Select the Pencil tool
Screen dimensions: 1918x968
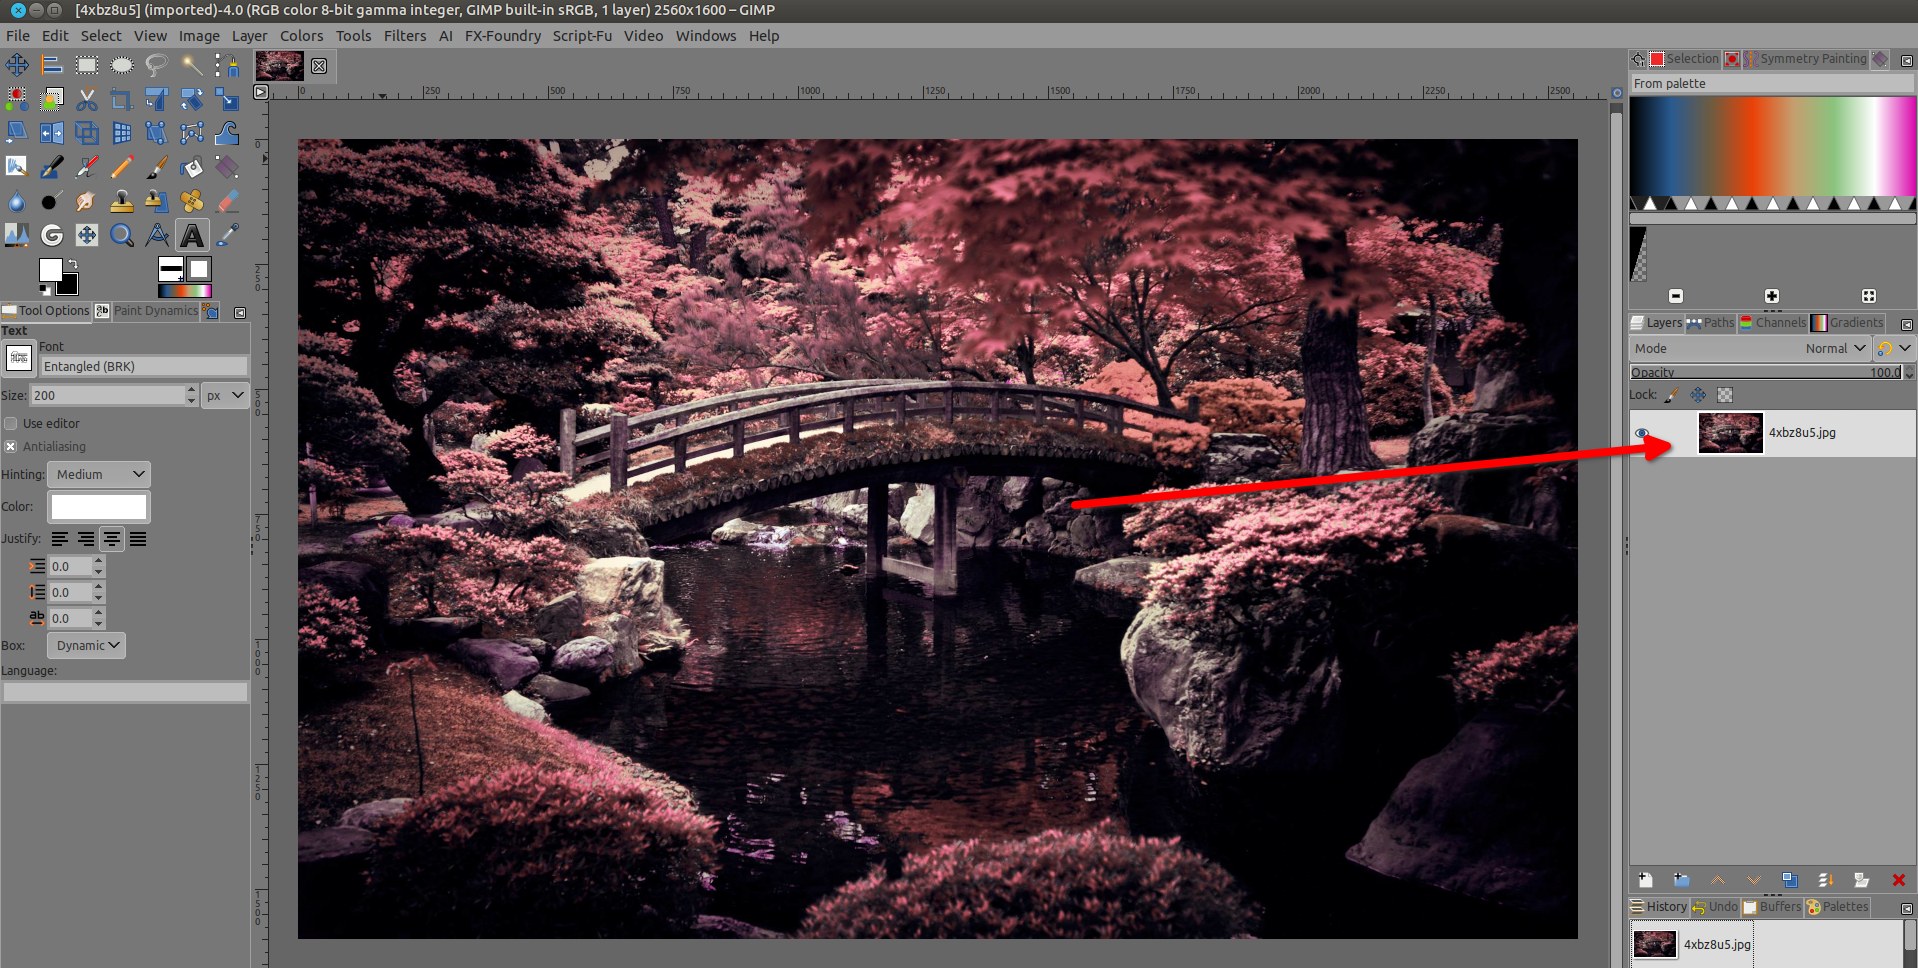tap(122, 167)
